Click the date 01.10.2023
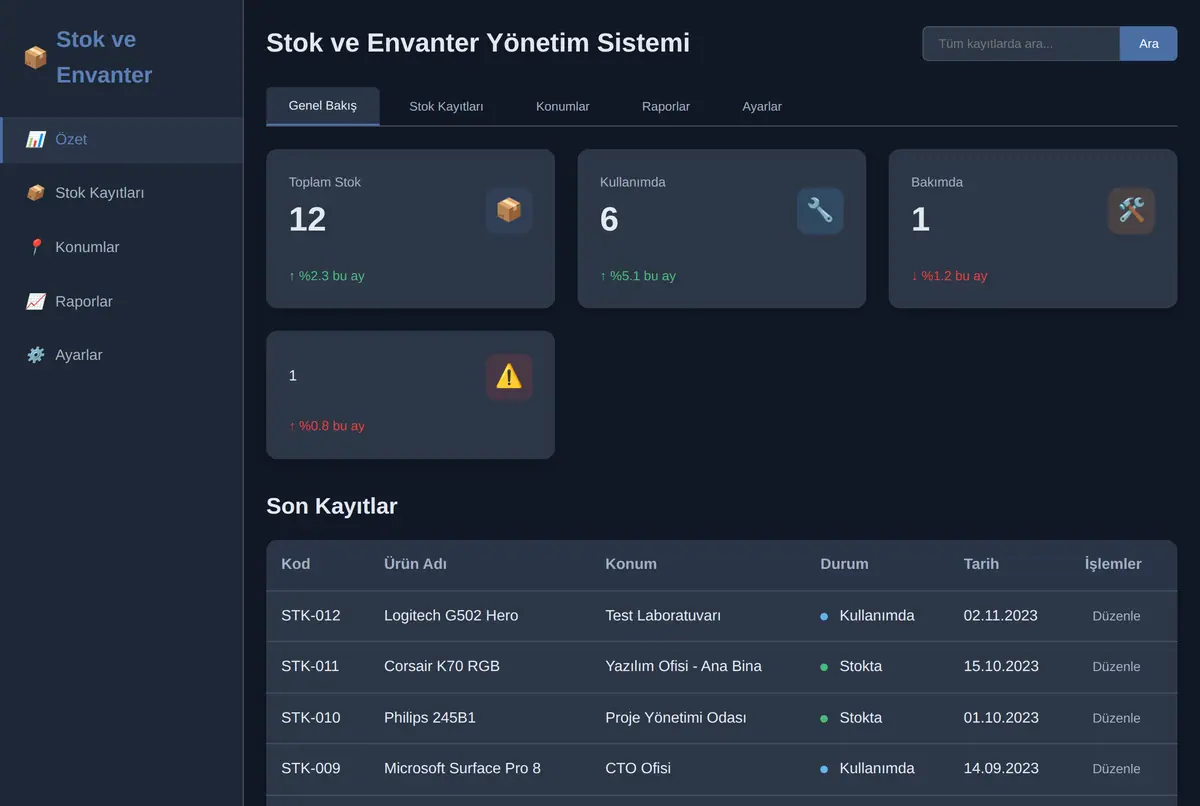 pyautogui.click(x=1001, y=718)
